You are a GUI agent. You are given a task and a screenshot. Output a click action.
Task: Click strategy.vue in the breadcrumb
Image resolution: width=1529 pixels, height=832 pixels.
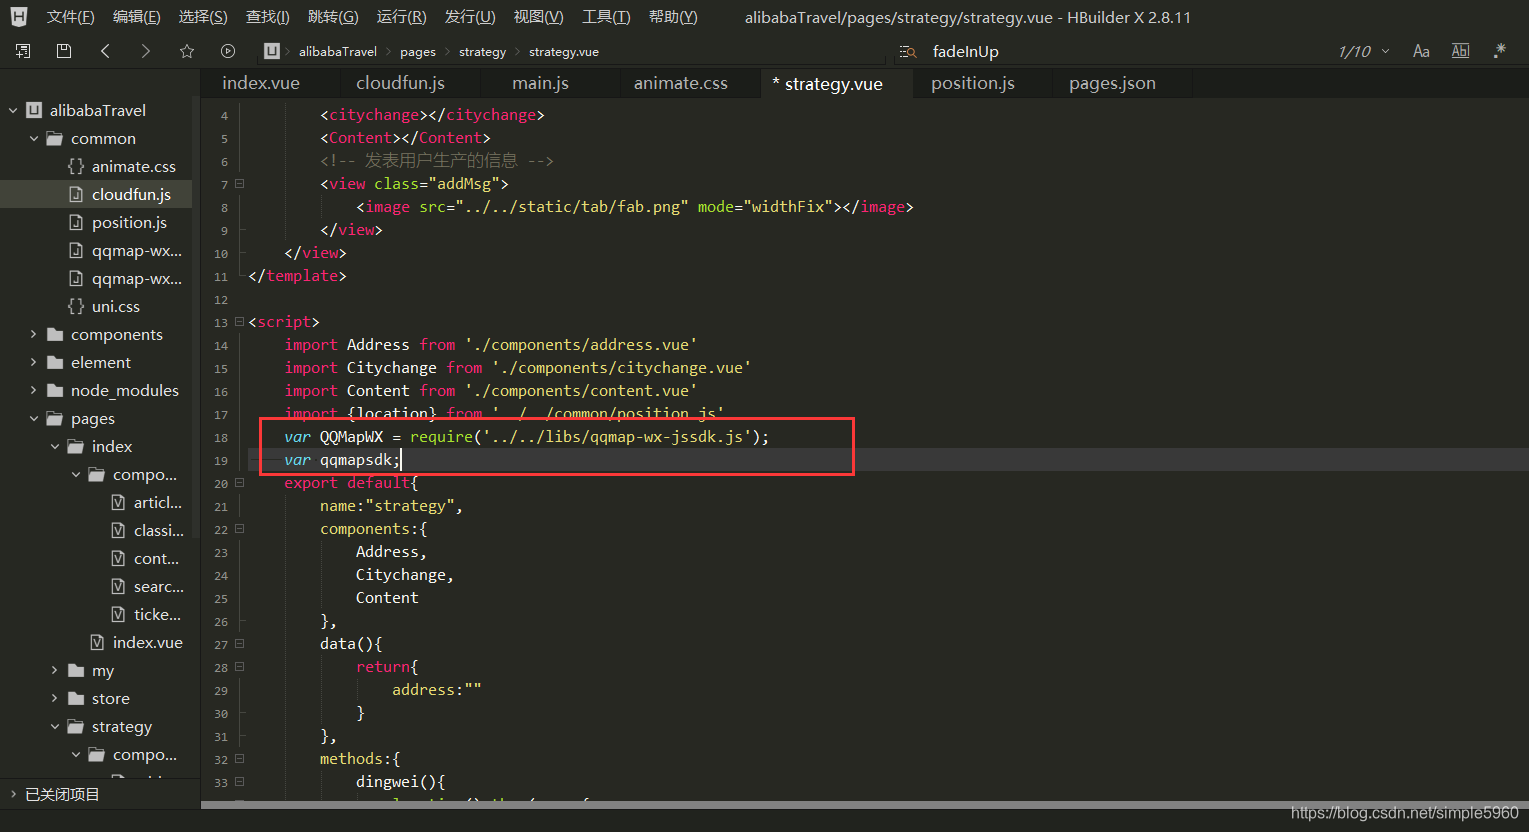pyautogui.click(x=564, y=52)
